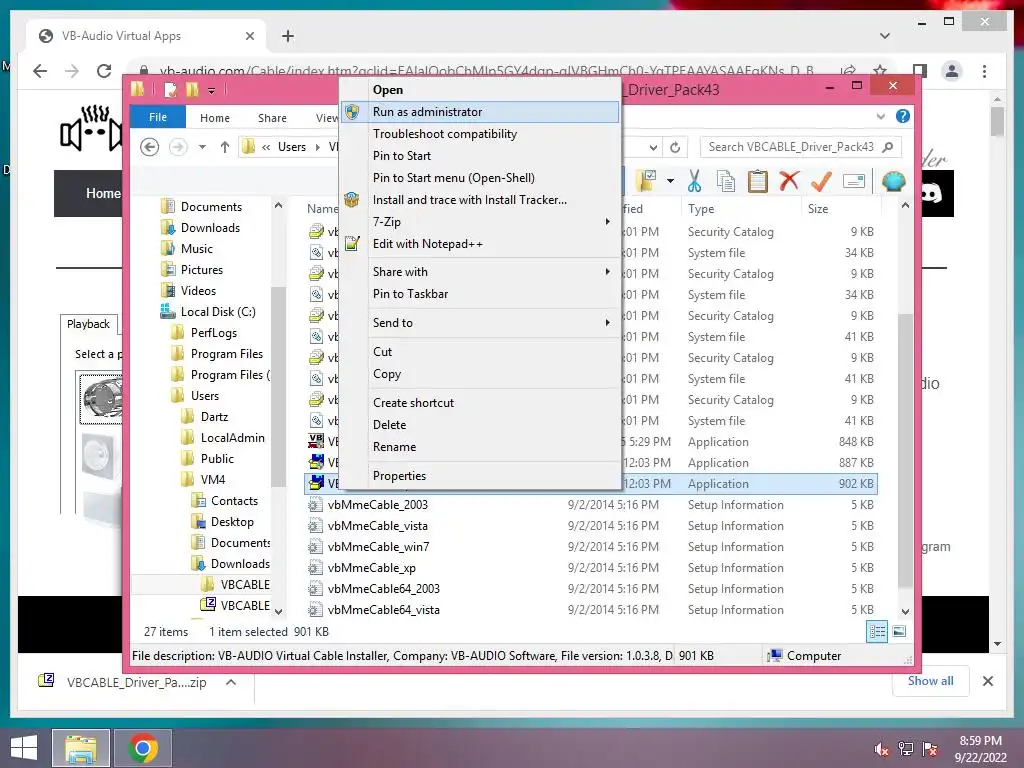Select the VM4 folder in tree
This screenshot has width=1024, height=768.
(x=212, y=479)
